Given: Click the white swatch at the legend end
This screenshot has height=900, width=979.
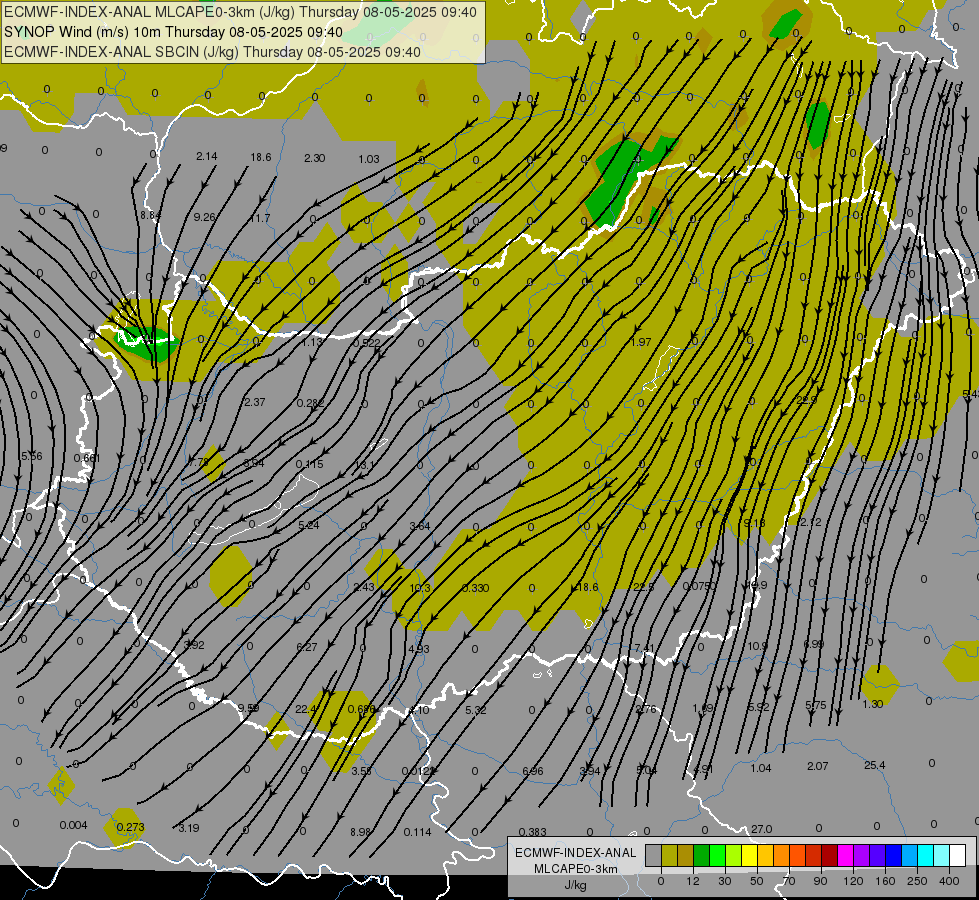Looking at the screenshot, I should (x=957, y=855).
